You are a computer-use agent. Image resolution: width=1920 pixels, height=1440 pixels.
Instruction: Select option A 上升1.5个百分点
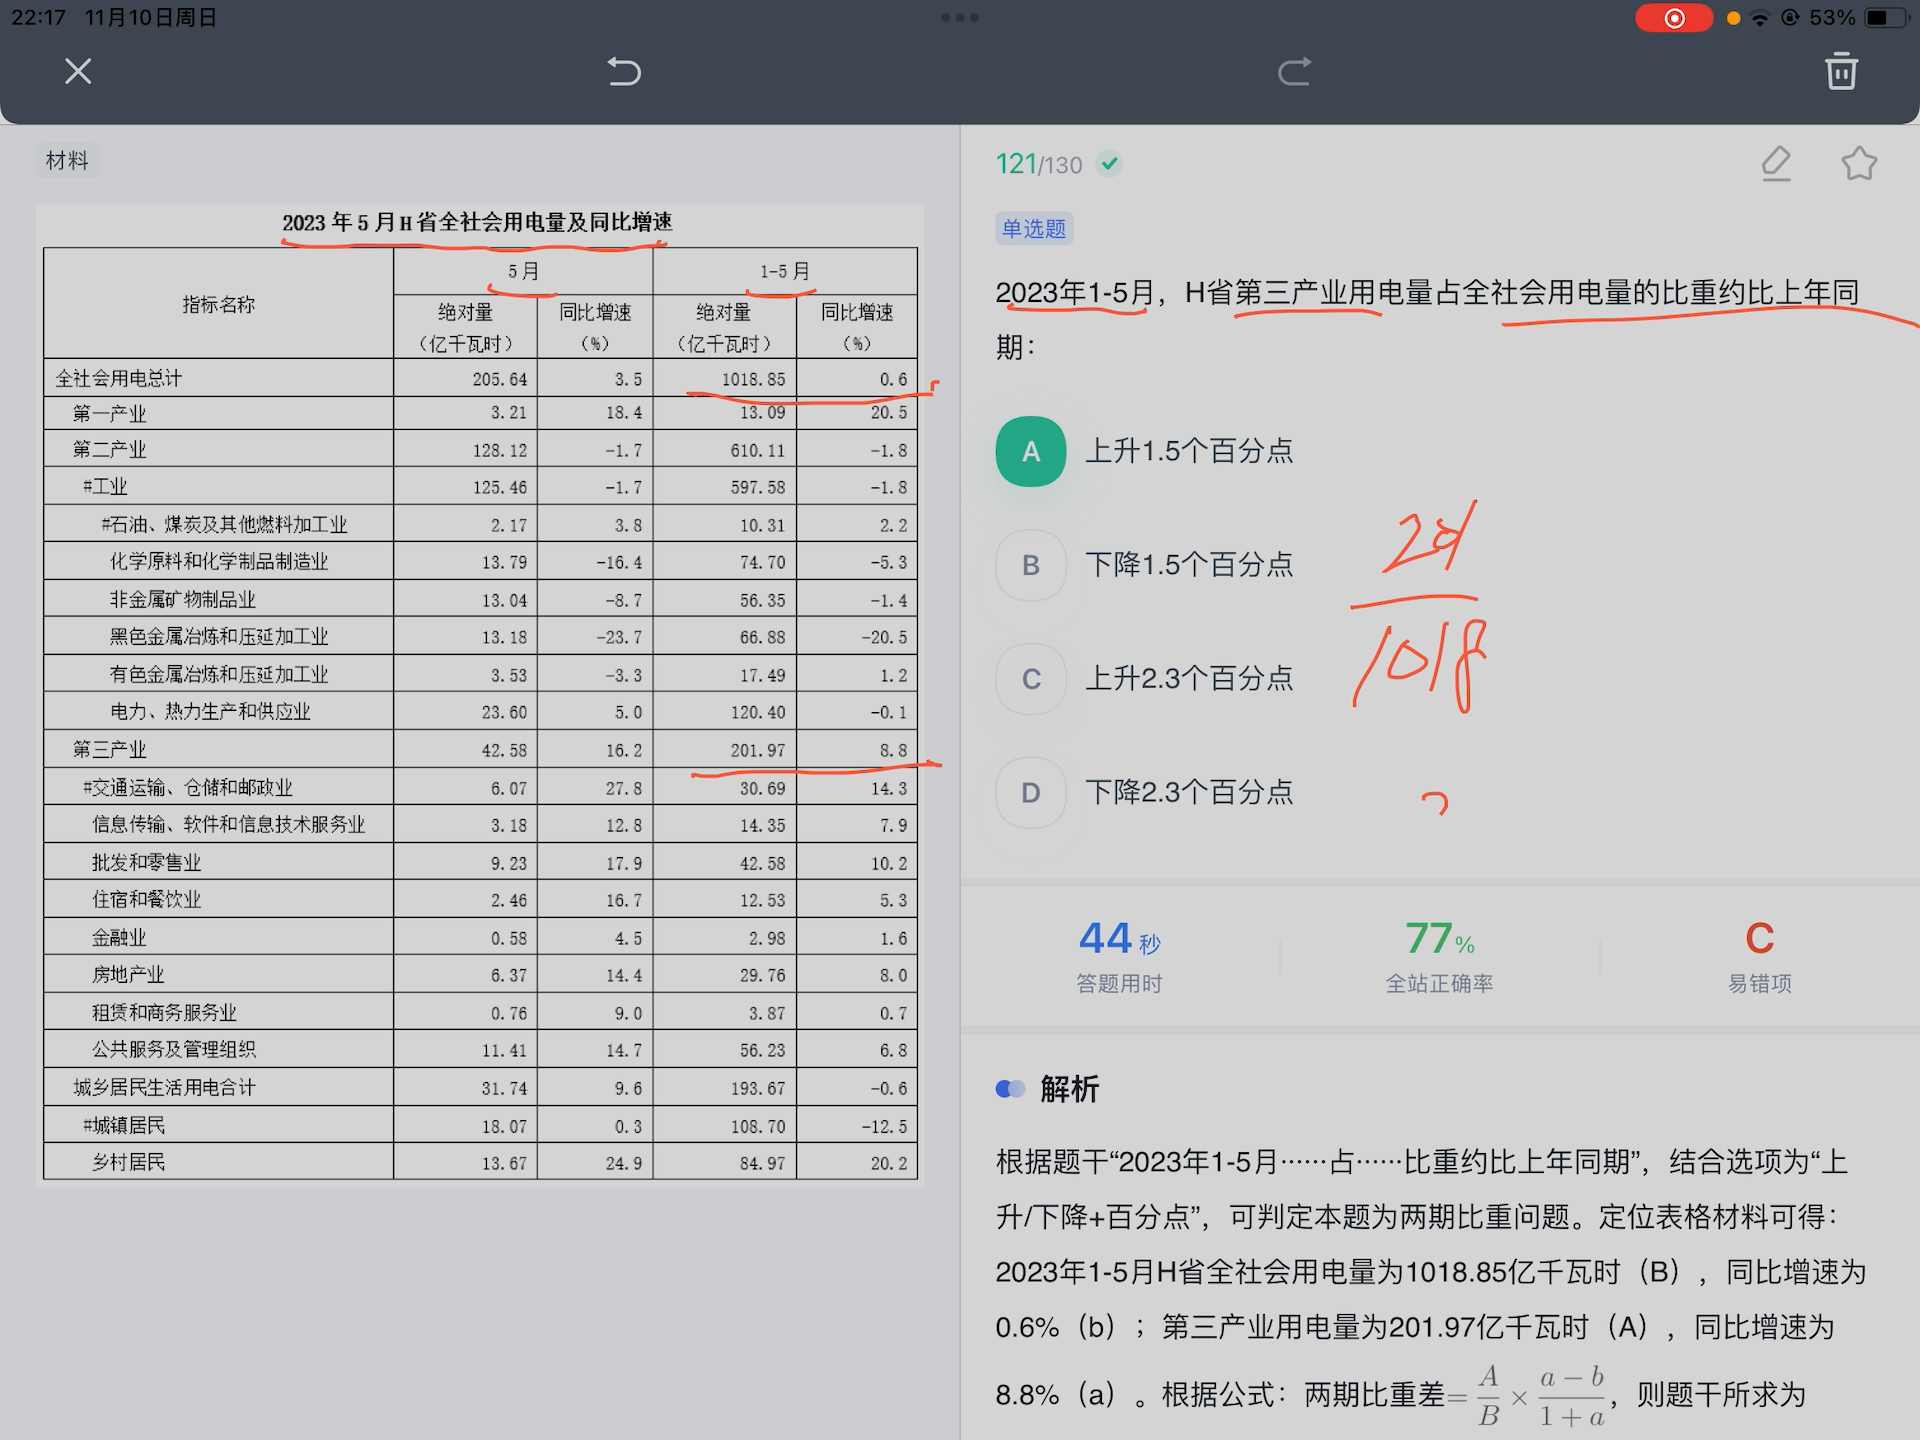[1145, 452]
